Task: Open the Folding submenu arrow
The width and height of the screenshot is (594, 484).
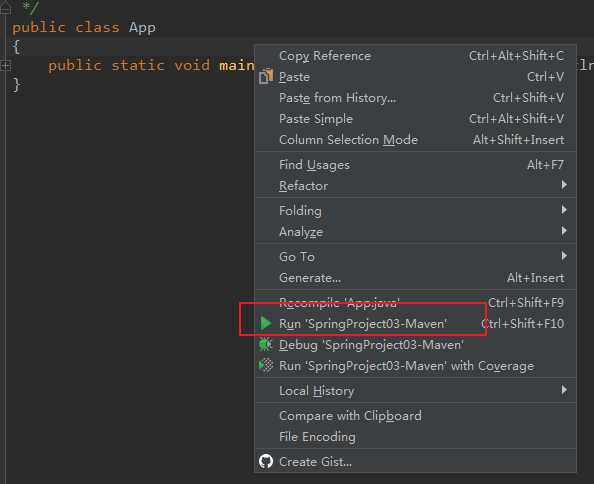Action: point(564,210)
